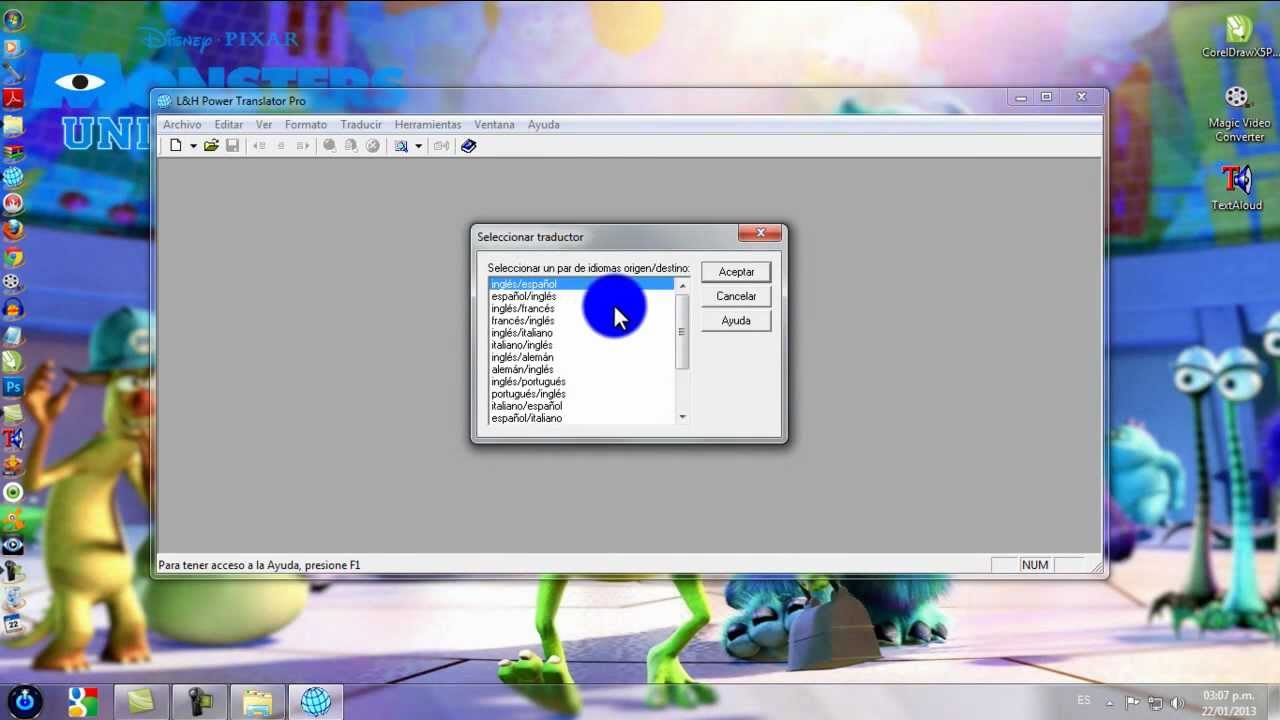Screen dimensions: 1280x720
Task: Open the Ver menu
Action: tap(264, 125)
